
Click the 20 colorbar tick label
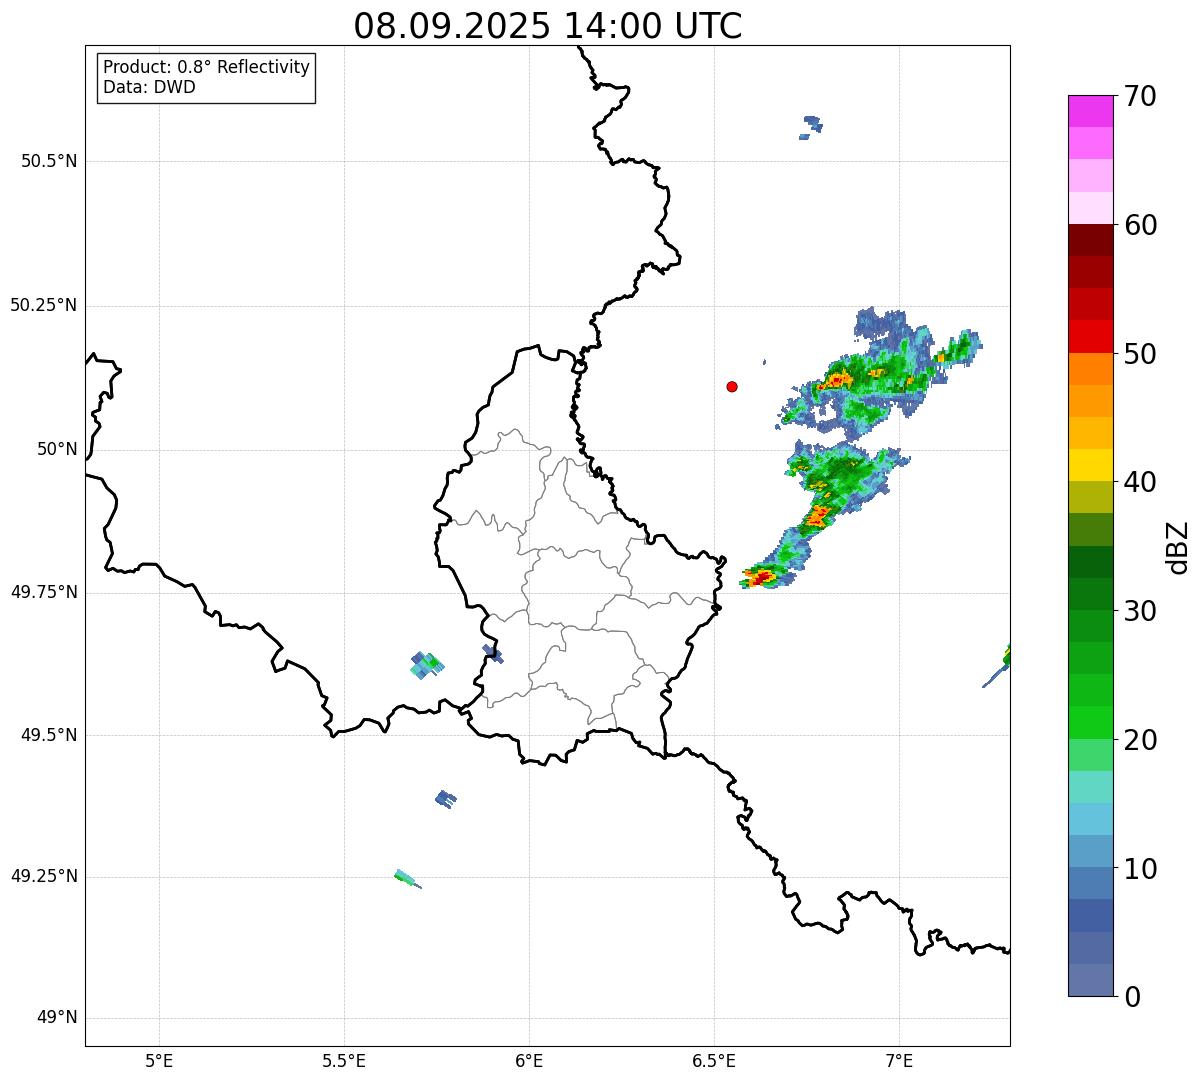tap(1139, 740)
